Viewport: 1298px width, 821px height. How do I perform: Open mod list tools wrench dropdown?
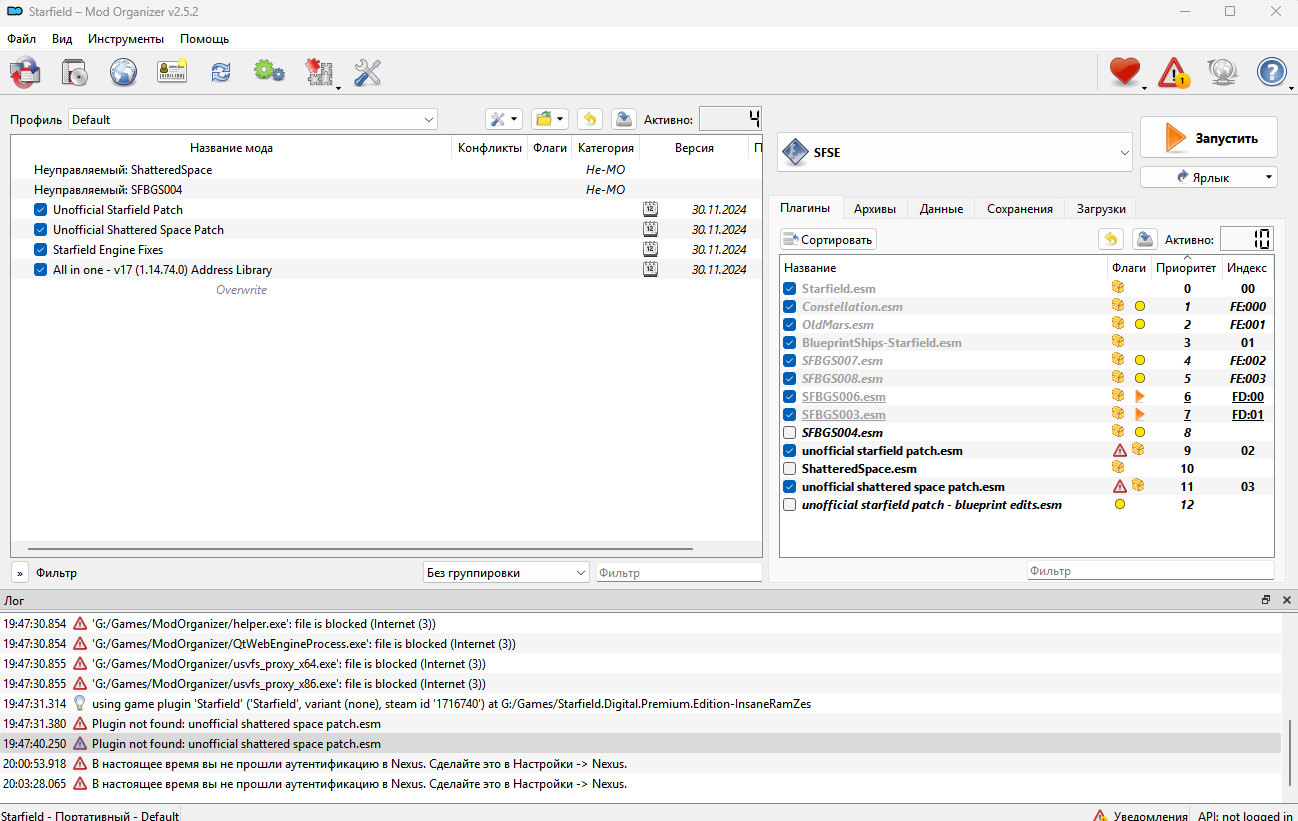click(504, 119)
